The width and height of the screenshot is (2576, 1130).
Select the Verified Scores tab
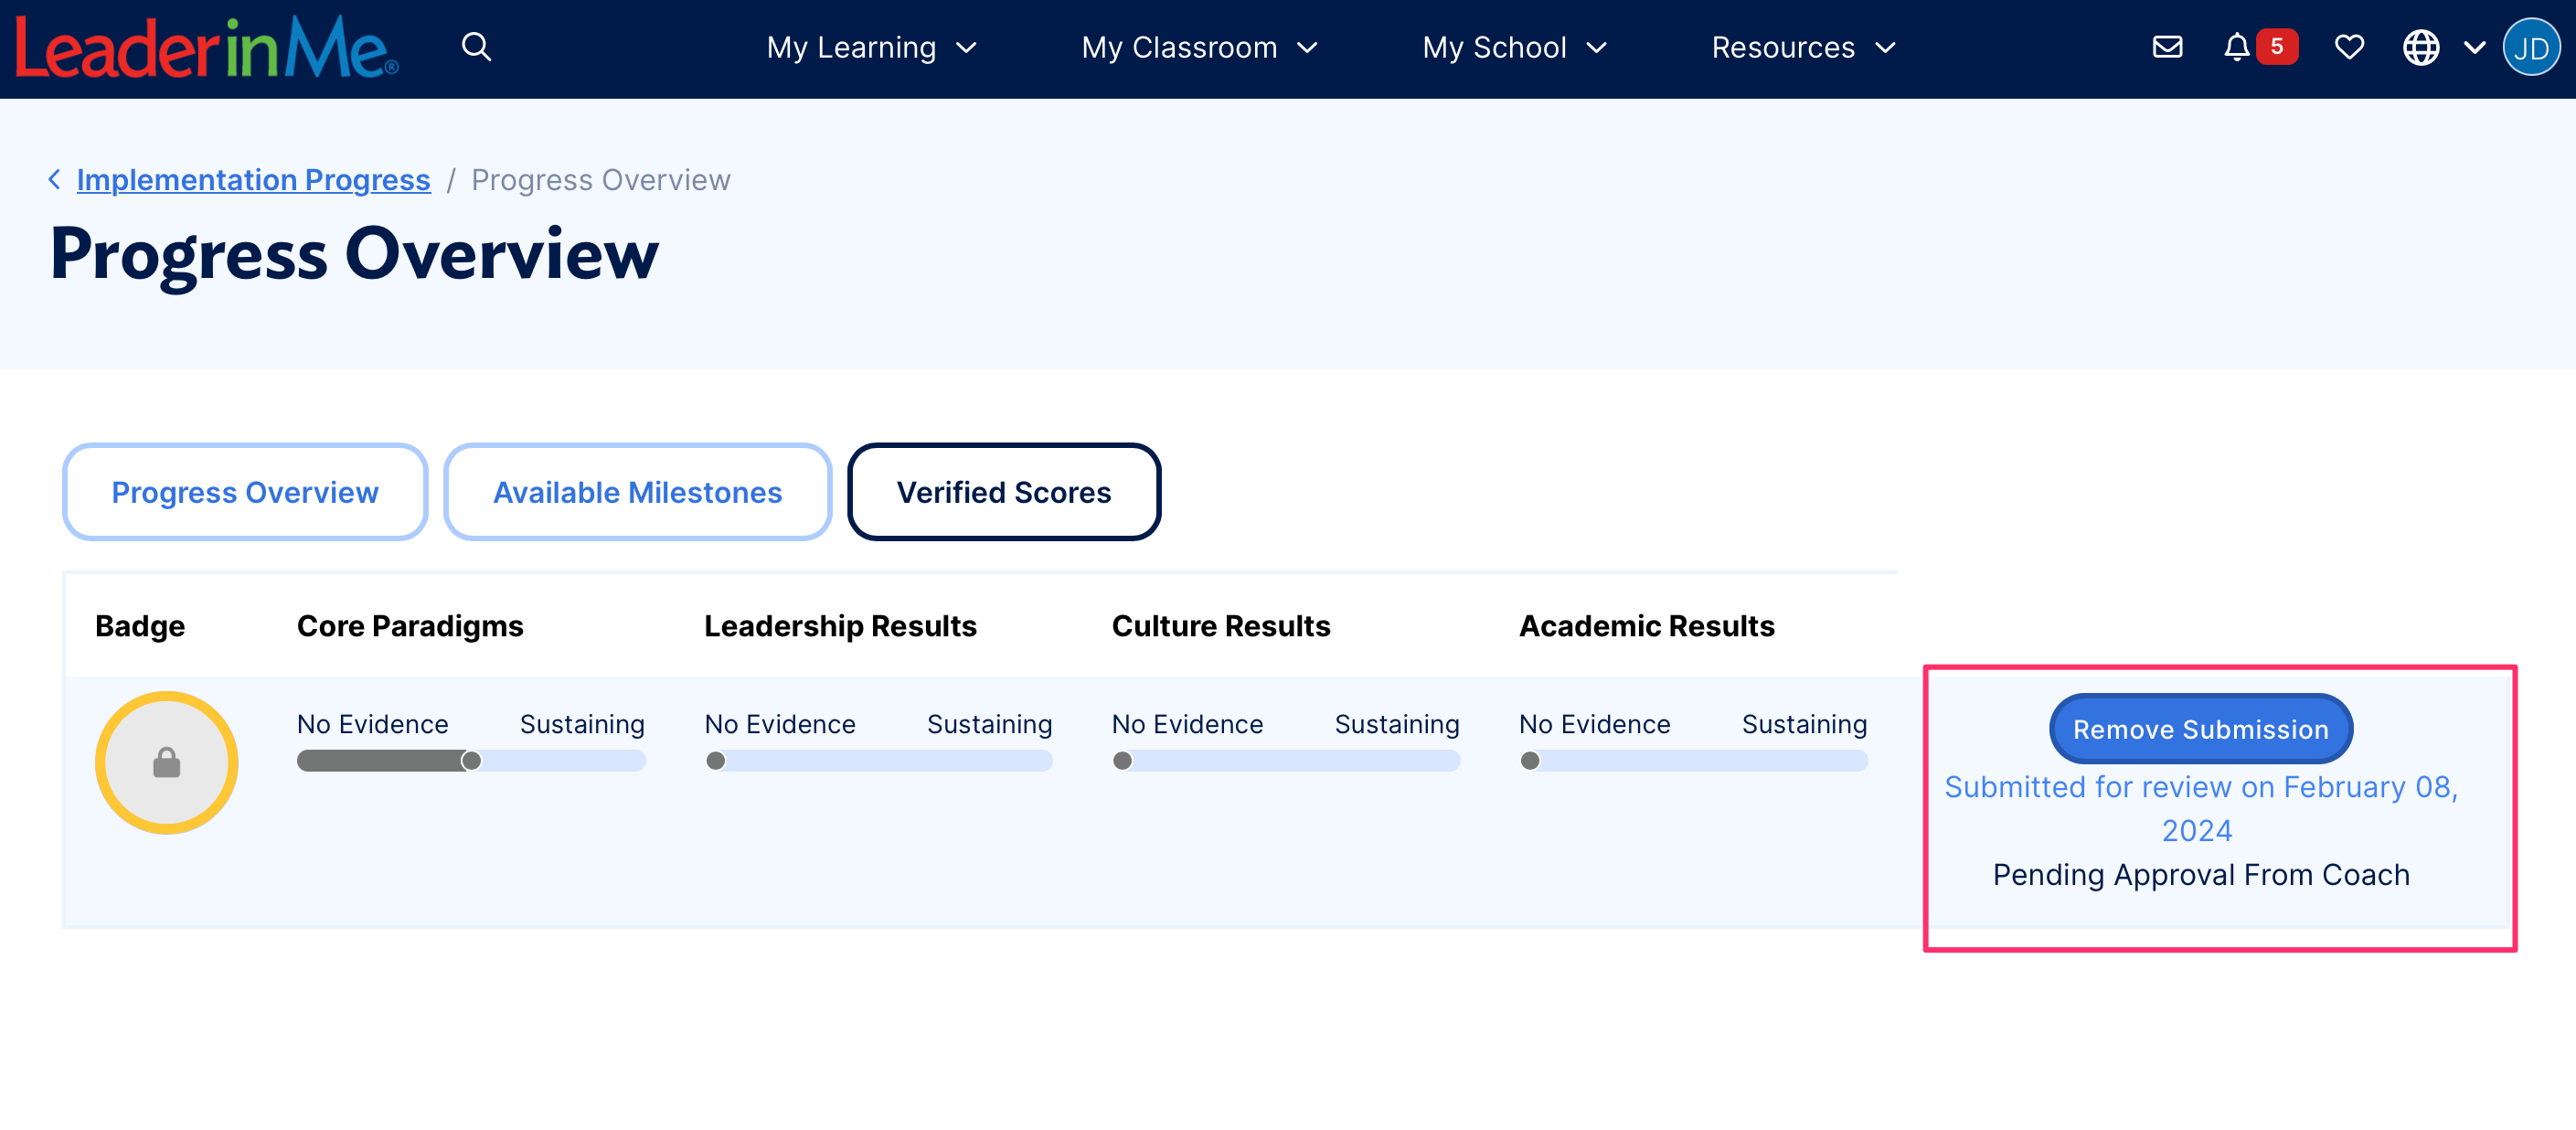(x=1003, y=492)
